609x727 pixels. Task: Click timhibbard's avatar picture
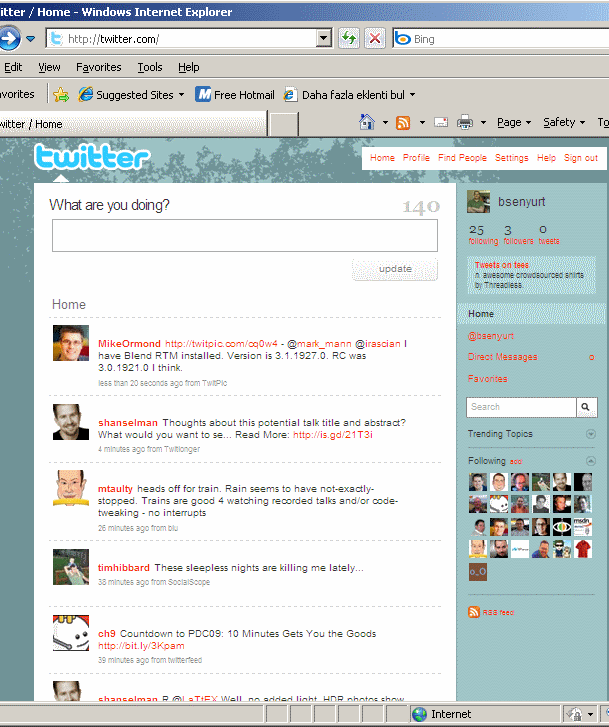tap(71, 567)
